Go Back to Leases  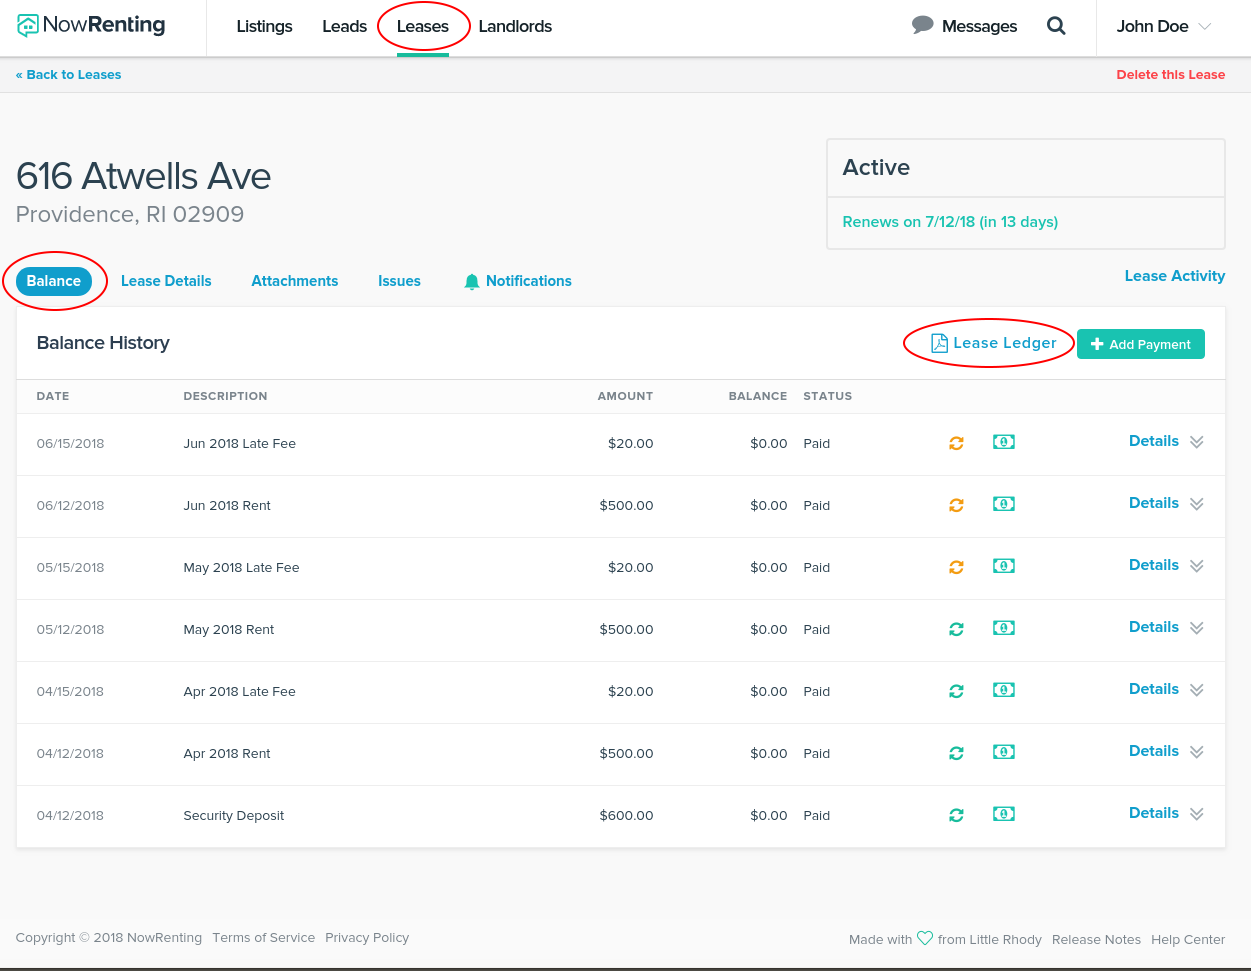[69, 75]
